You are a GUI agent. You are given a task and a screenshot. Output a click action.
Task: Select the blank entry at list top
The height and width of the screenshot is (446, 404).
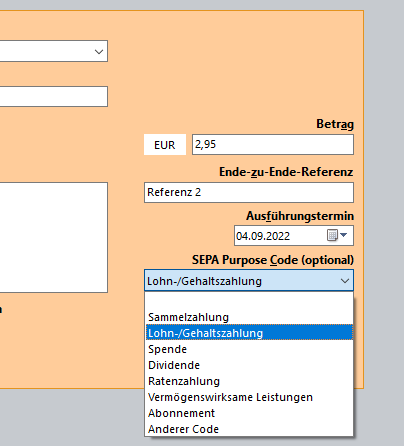coord(249,301)
